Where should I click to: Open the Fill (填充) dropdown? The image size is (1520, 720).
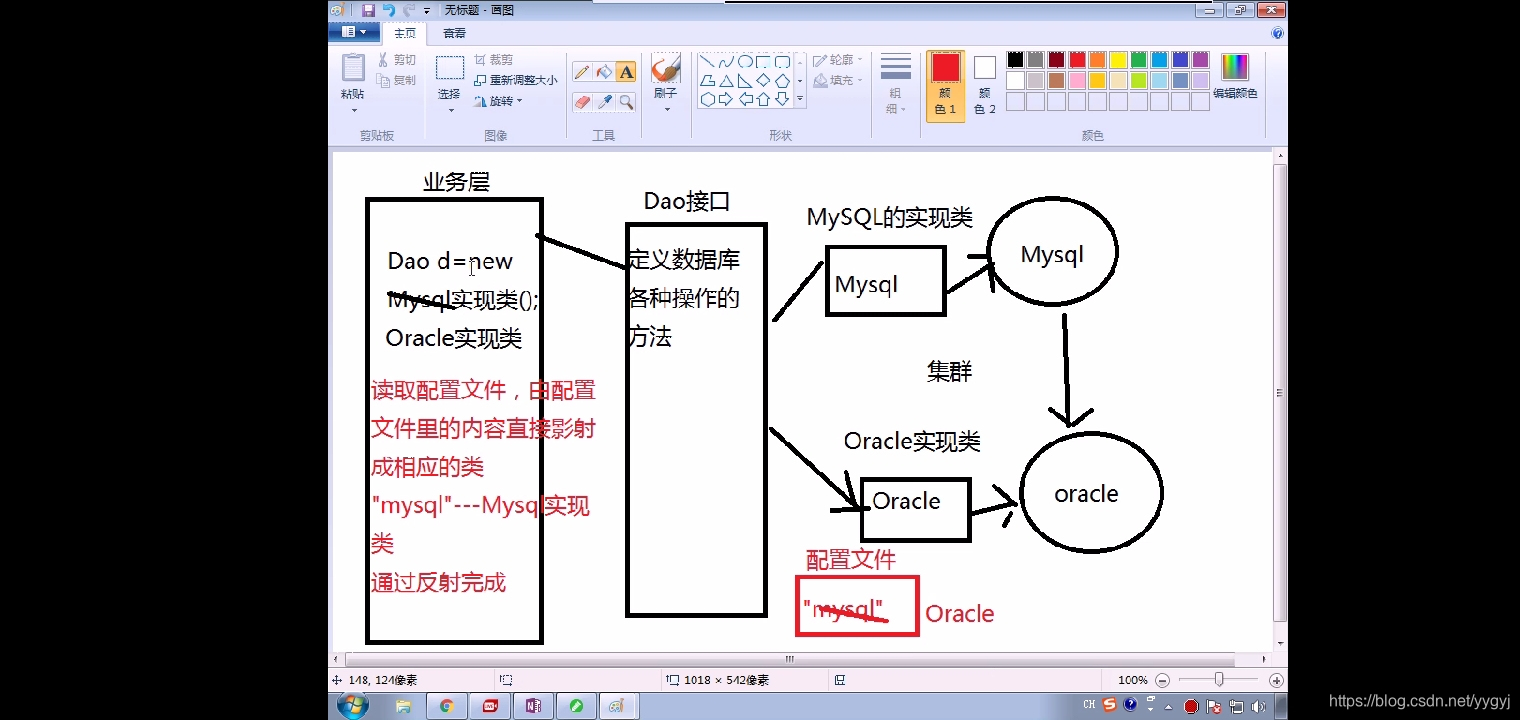click(838, 80)
